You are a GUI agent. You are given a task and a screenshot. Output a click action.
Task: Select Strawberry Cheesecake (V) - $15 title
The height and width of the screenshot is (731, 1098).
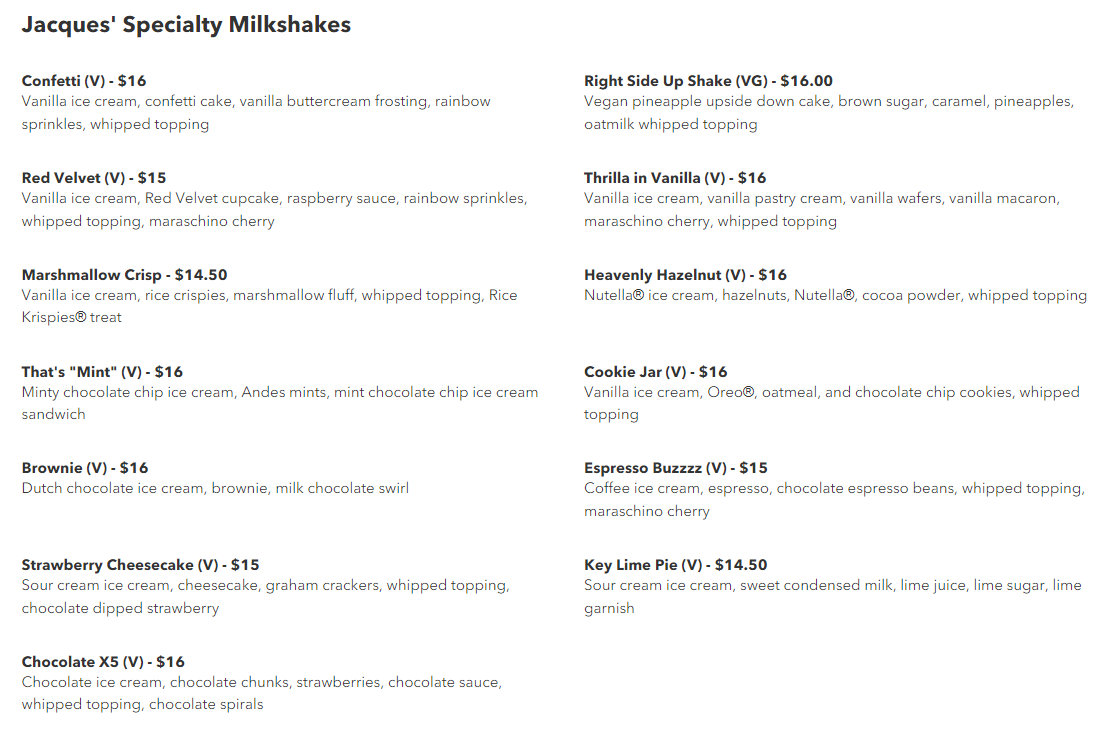141,564
